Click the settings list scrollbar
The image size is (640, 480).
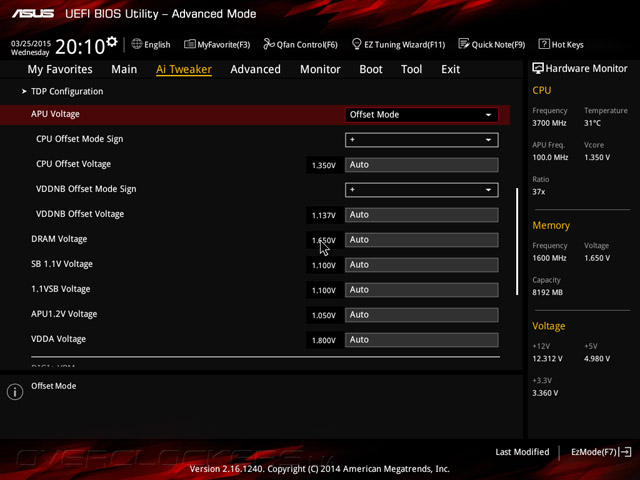coord(517,241)
